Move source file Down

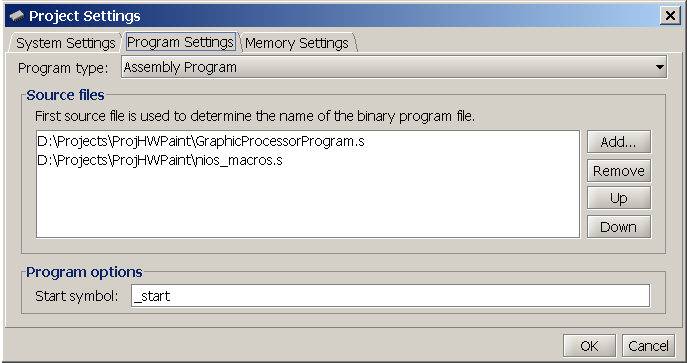[619, 227]
